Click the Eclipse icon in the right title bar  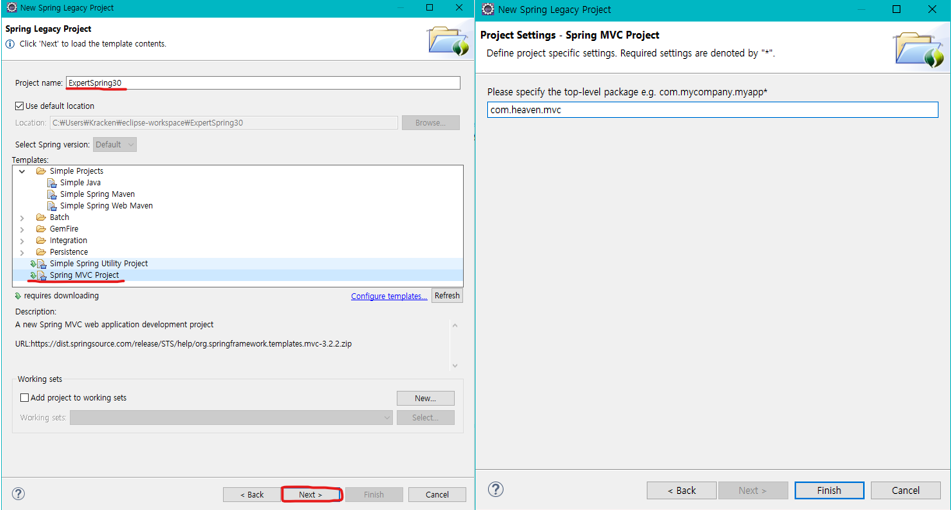[488, 9]
